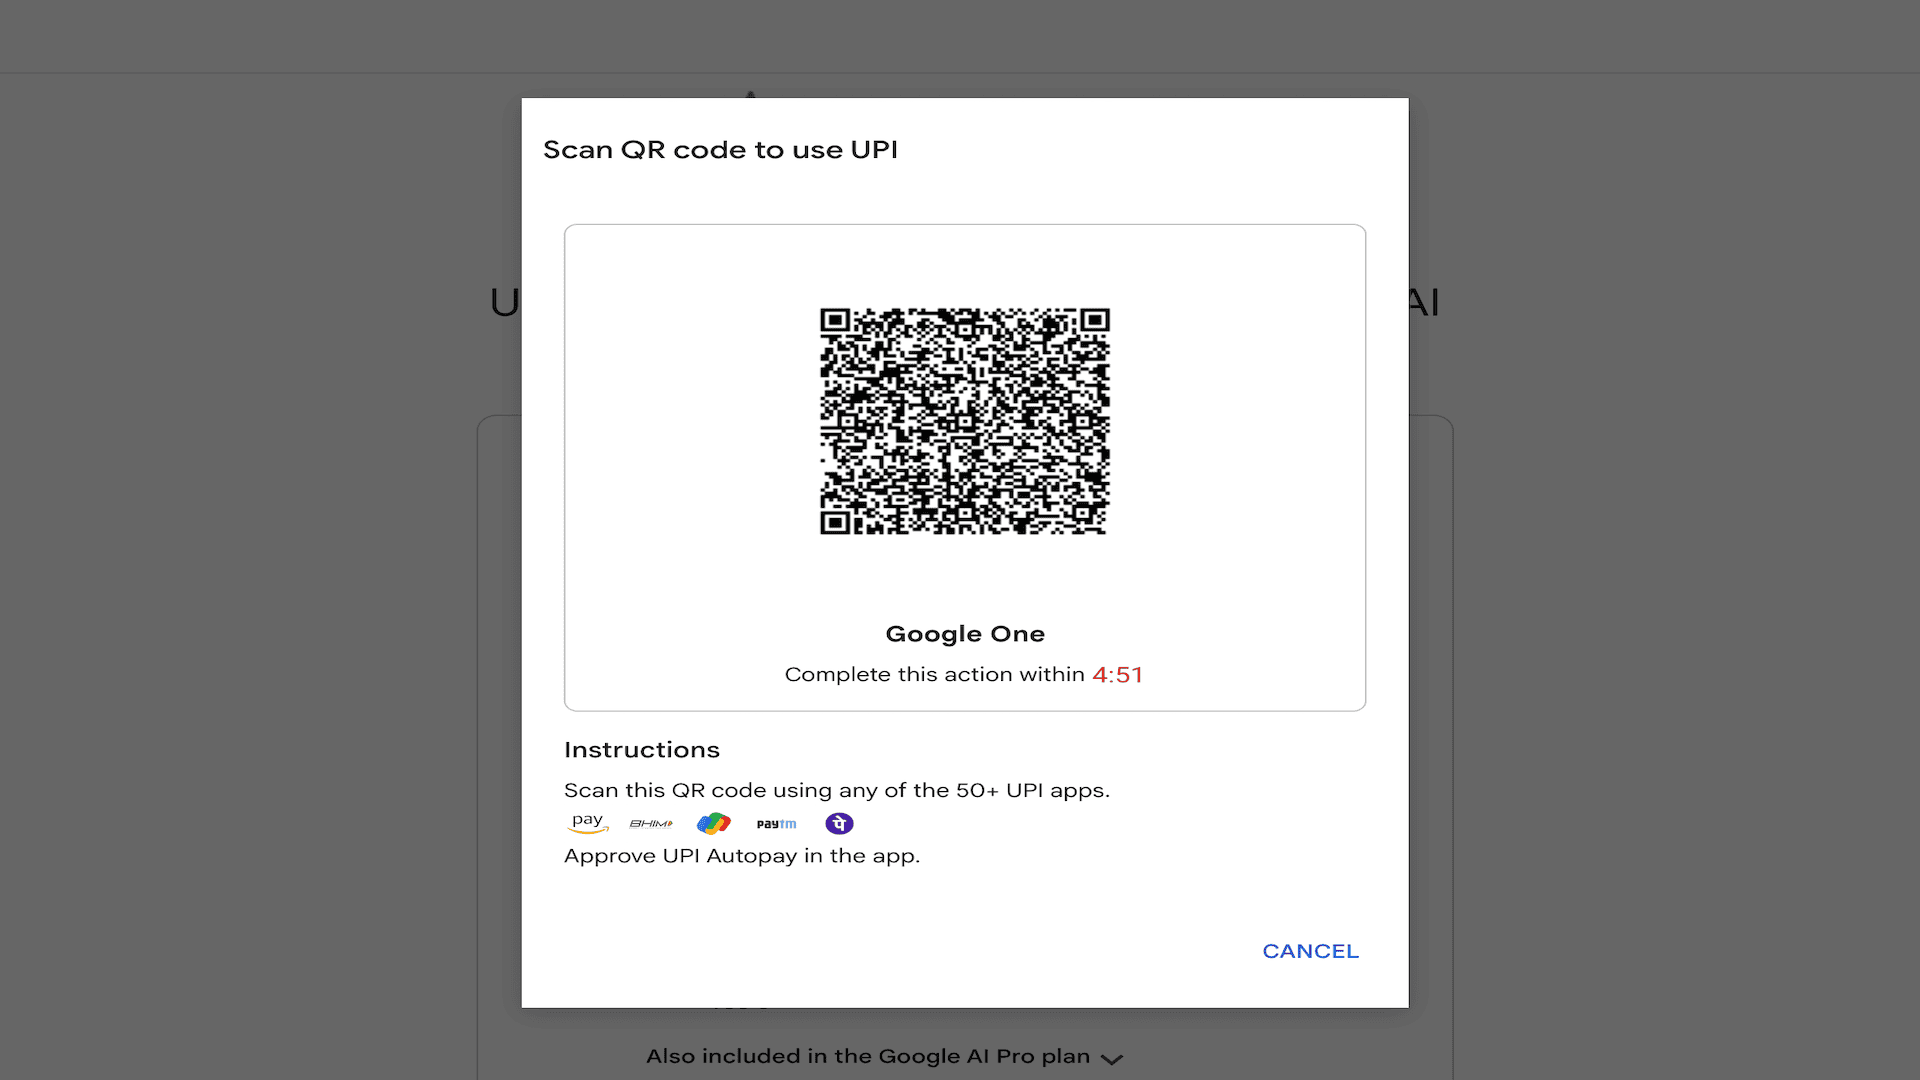Click the Google One merchant label
The height and width of the screenshot is (1080, 1920).
point(965,634)
